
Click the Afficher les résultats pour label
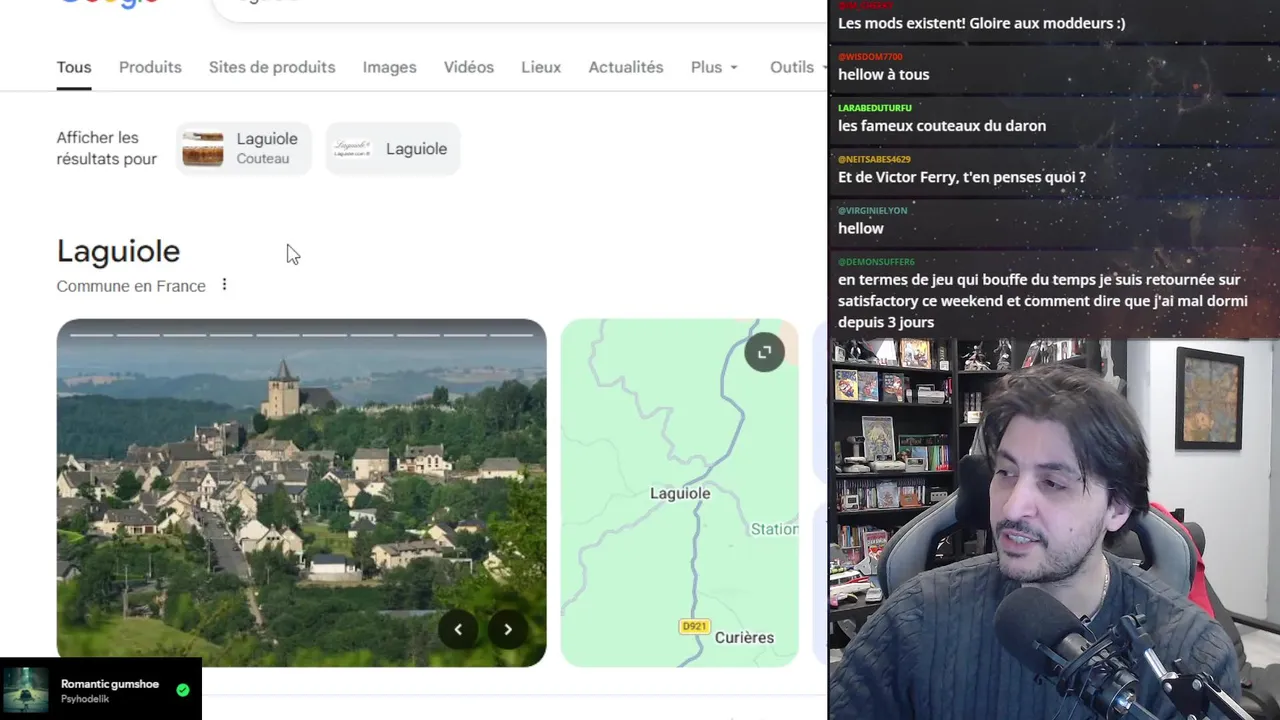107,148
